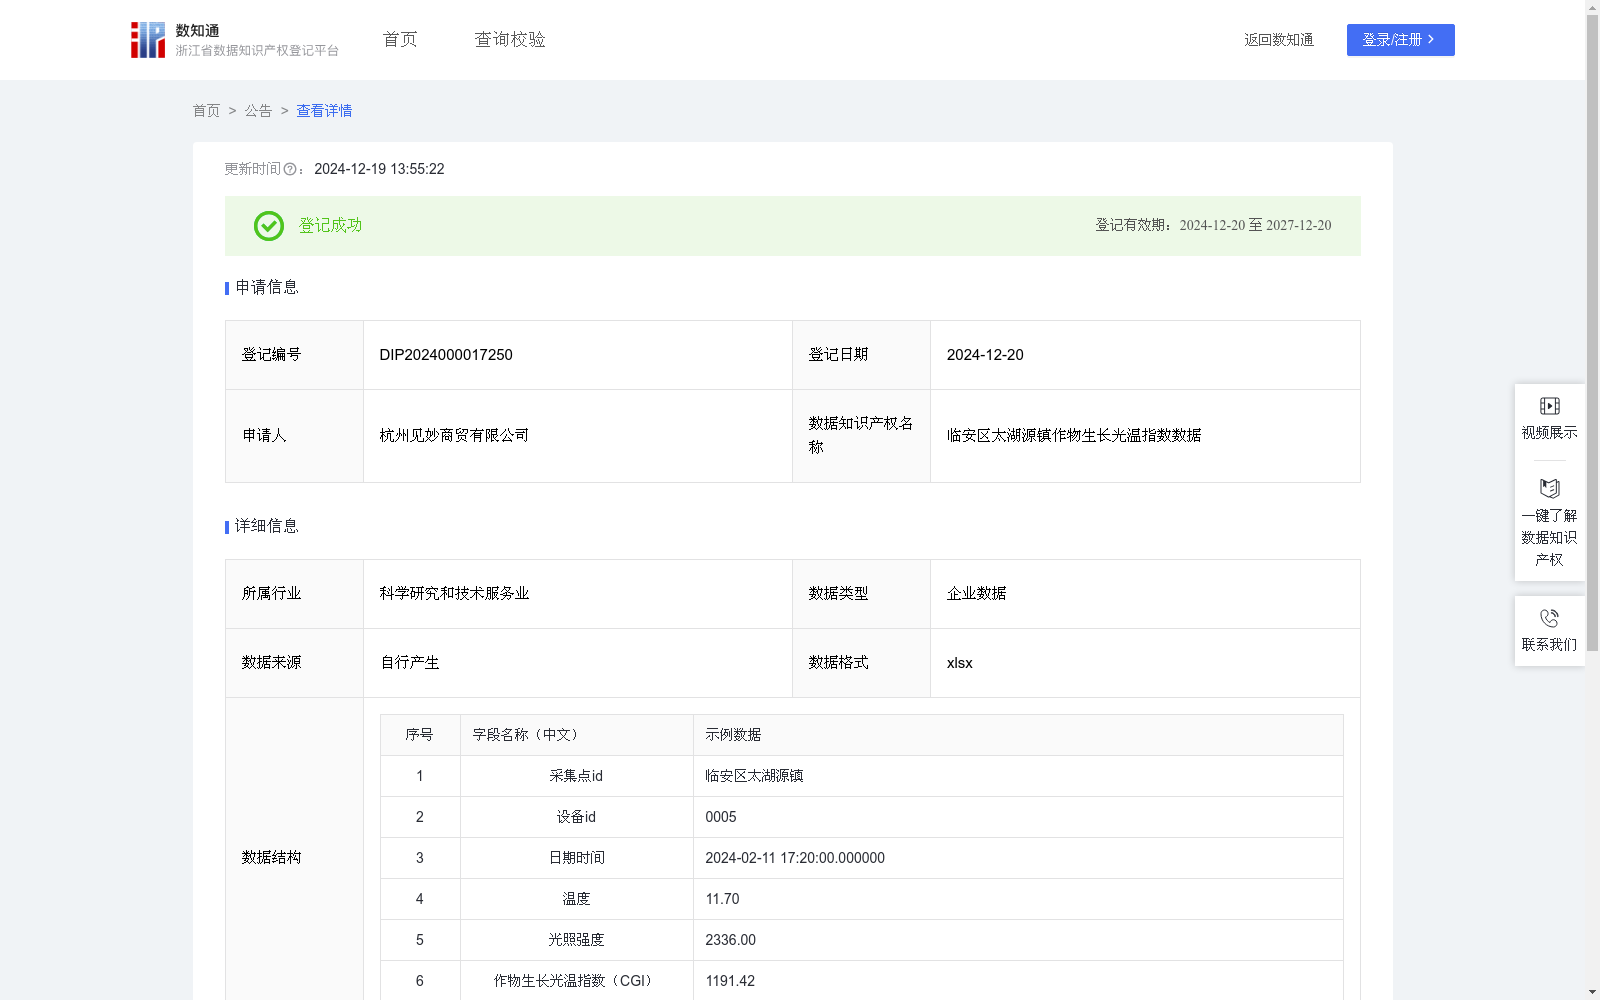Screen dimensions: 1600x1000
Task: Click the scrollbar up arrow
Action: tap(1592, 7)
